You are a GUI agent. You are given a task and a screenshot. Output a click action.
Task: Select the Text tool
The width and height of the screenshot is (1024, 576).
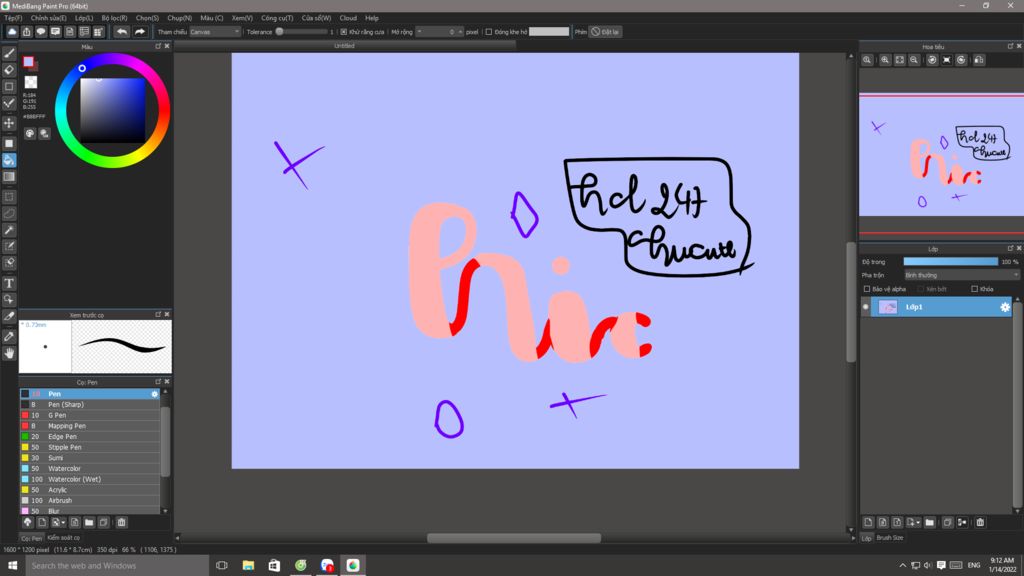pyautogui.click(x=9, y=283)
